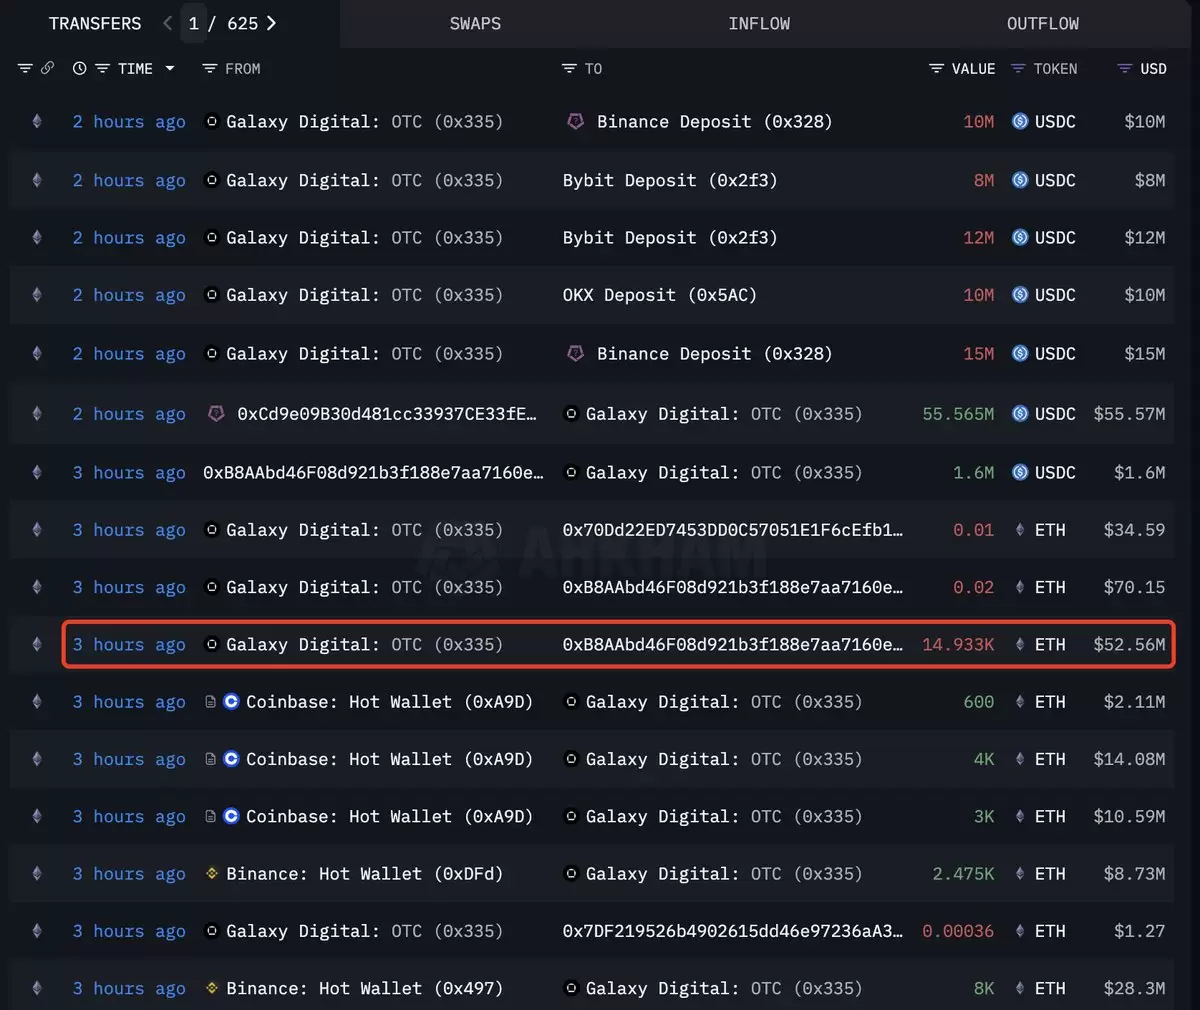Open the TO column filter icon

(x=569, y=69)
